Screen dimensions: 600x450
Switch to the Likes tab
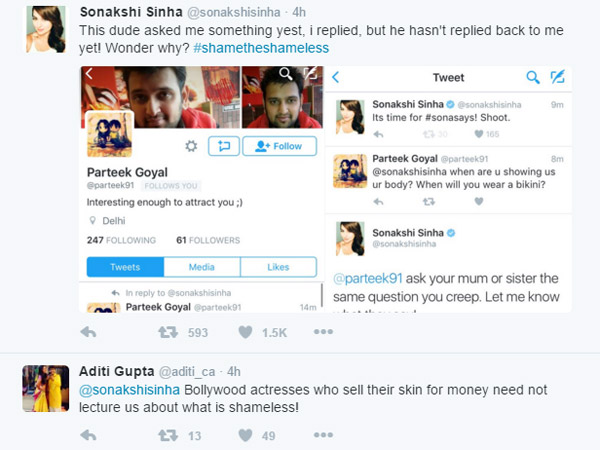coord(278,267)
